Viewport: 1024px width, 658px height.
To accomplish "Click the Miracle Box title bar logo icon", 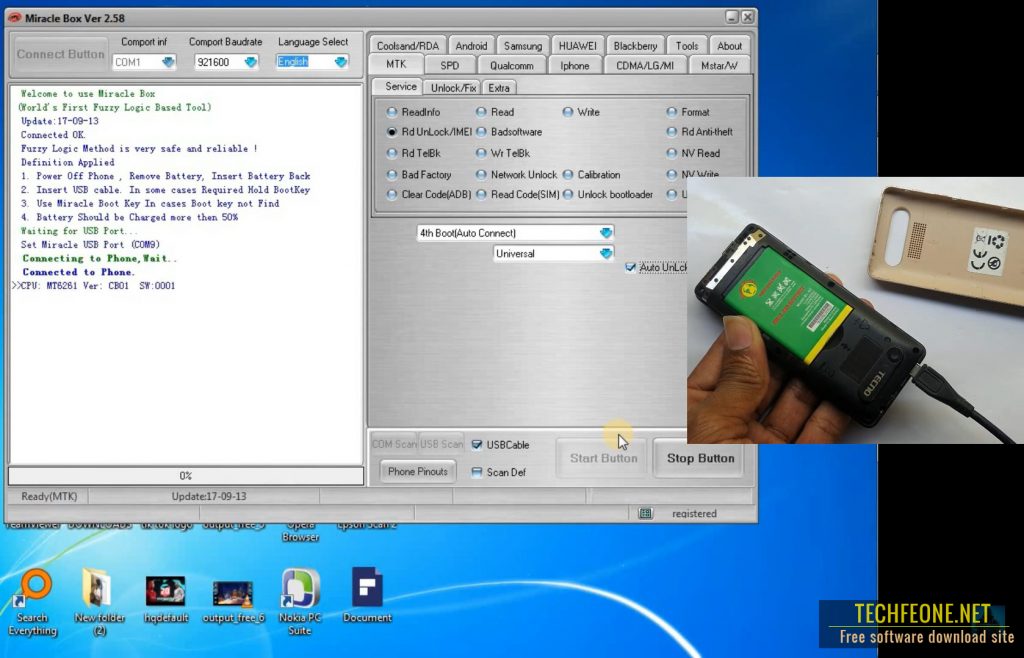I will pos(15,18).
